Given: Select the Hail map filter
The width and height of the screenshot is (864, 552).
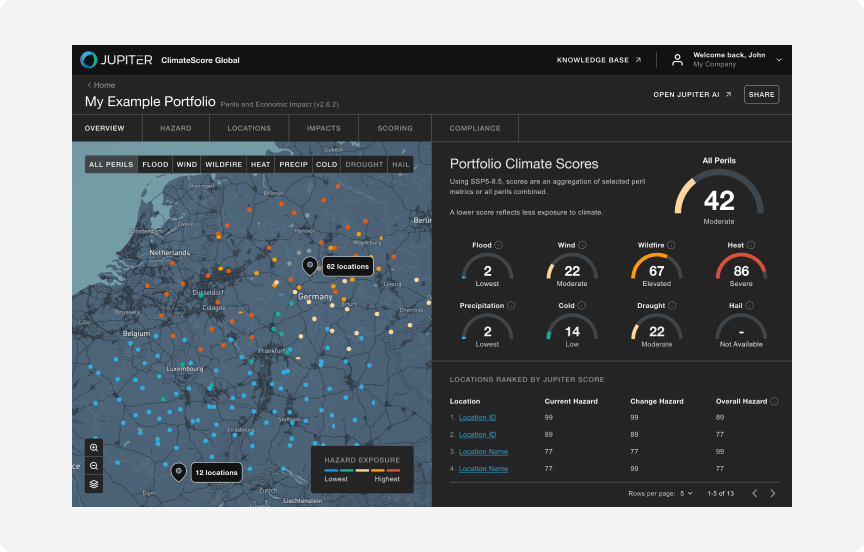Looking at the screenshot, I should (401, 164).
